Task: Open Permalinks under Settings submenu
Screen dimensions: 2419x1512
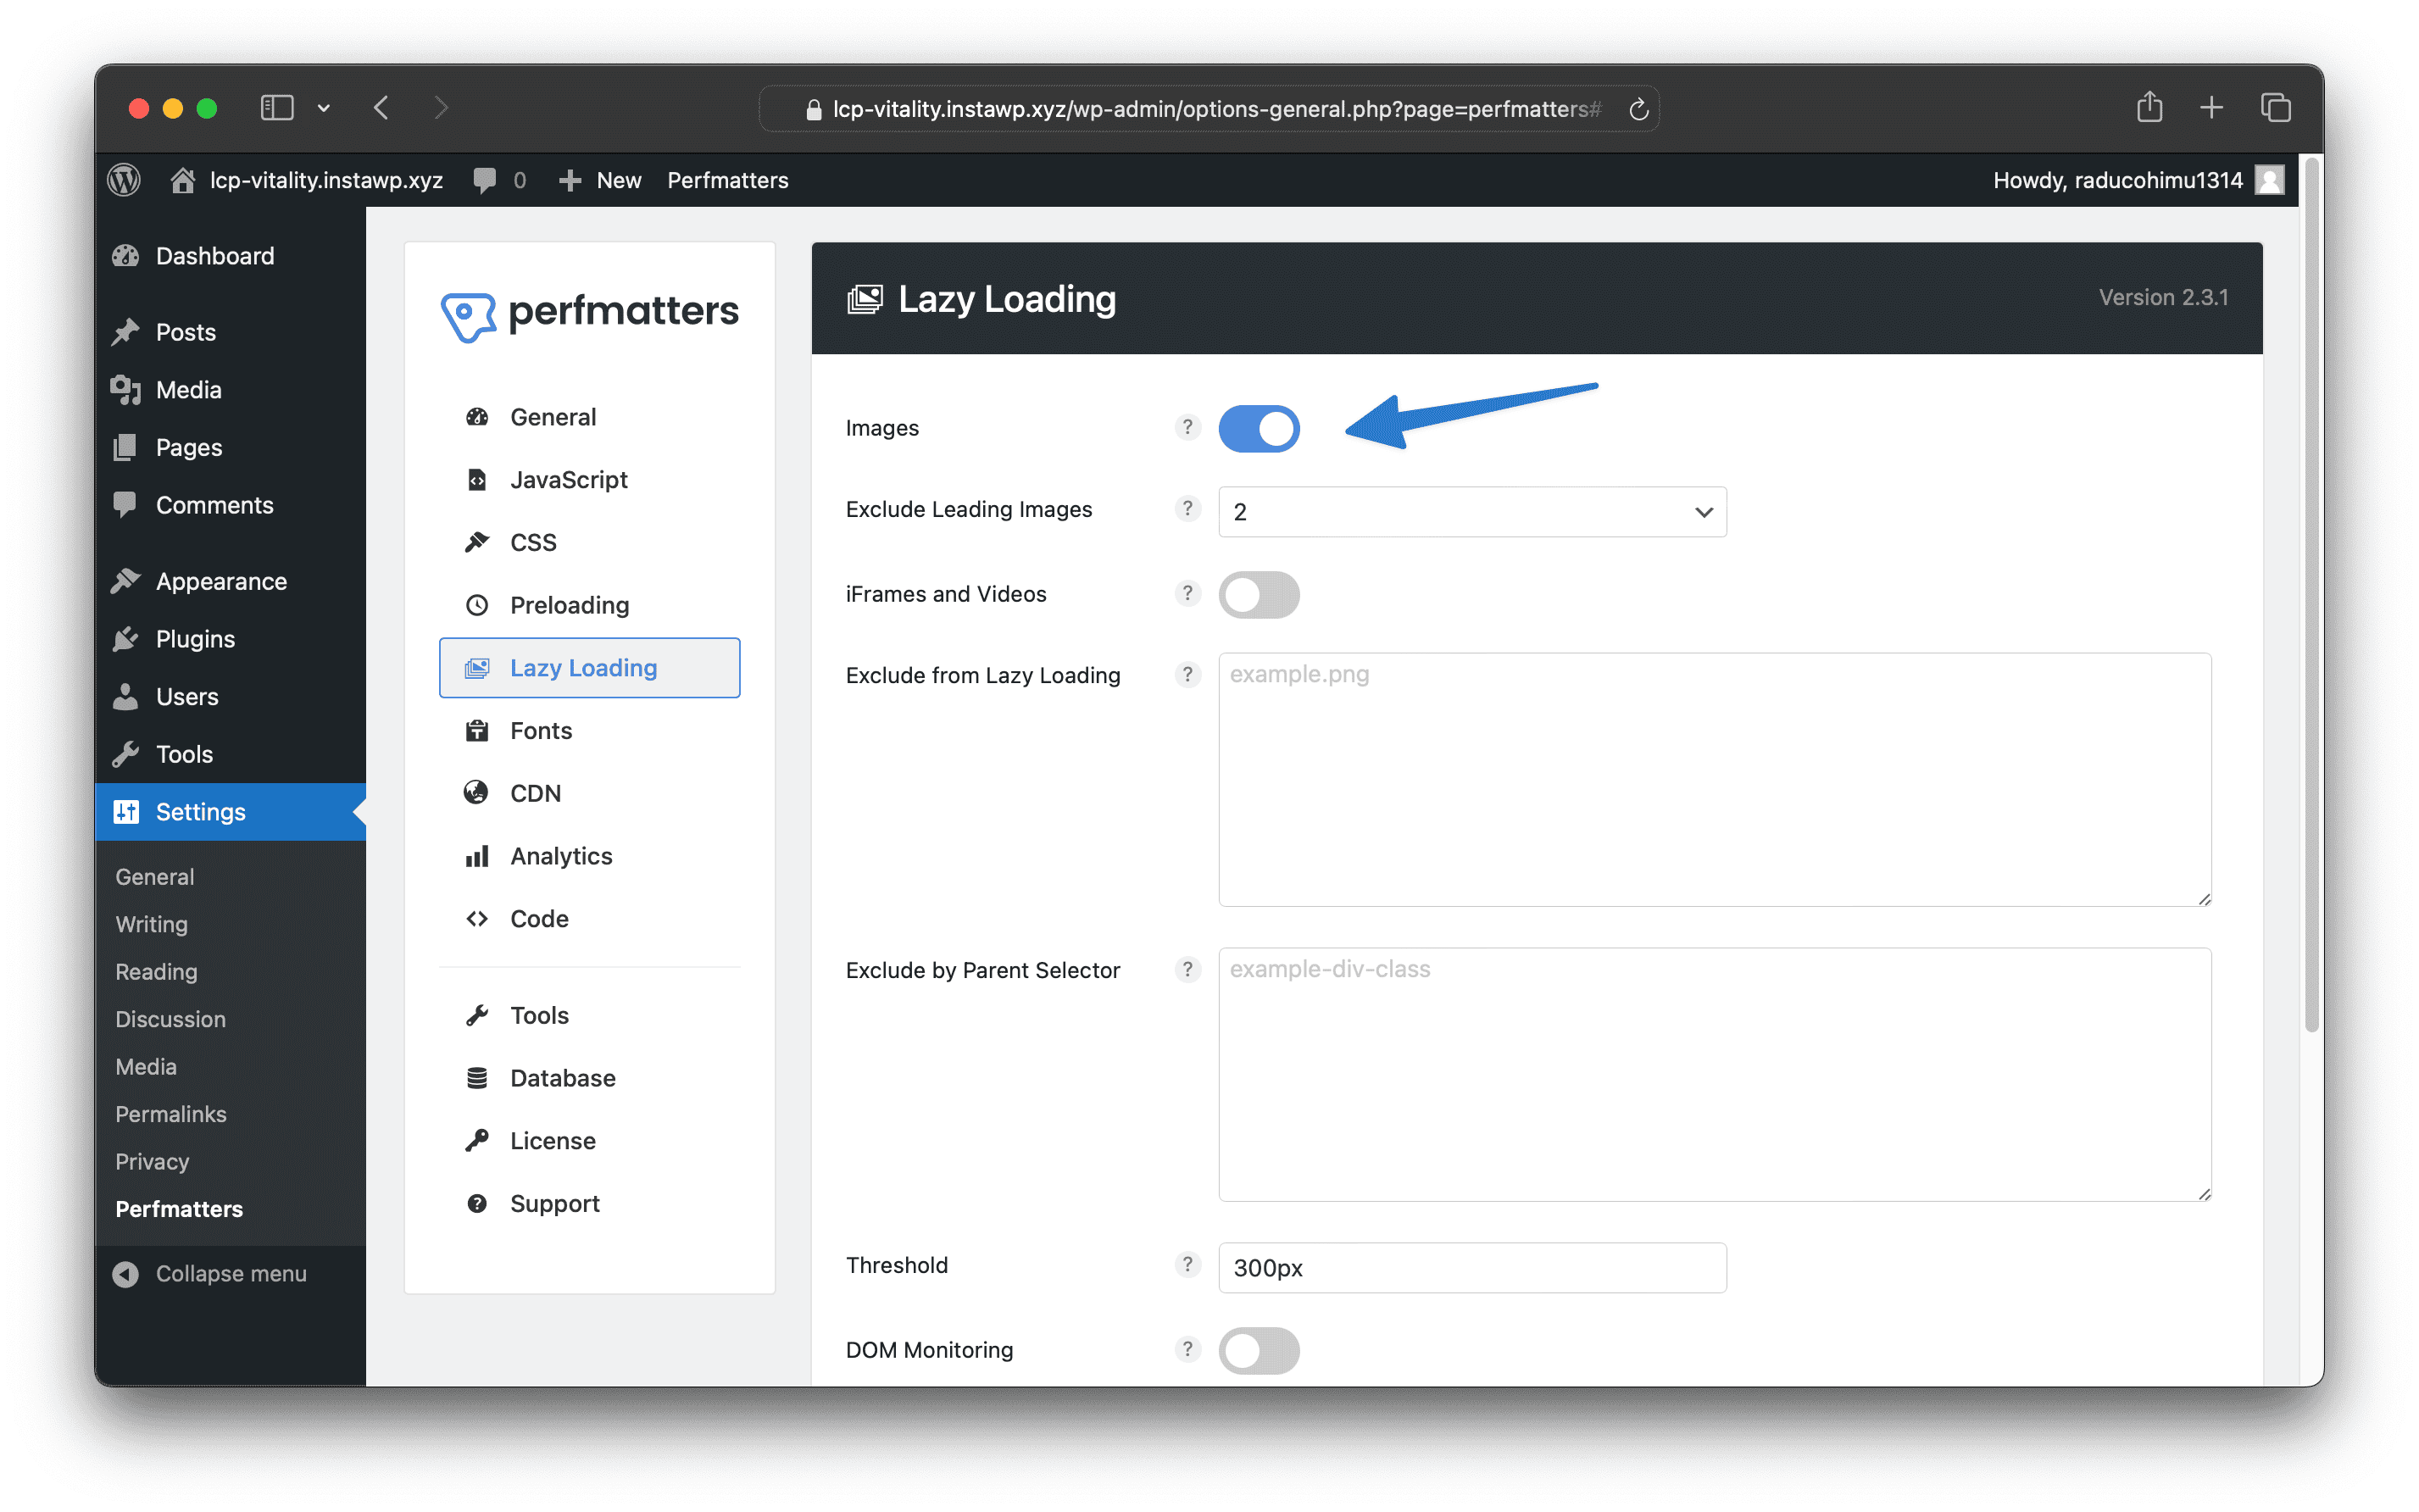Action: coord(171,1114)
